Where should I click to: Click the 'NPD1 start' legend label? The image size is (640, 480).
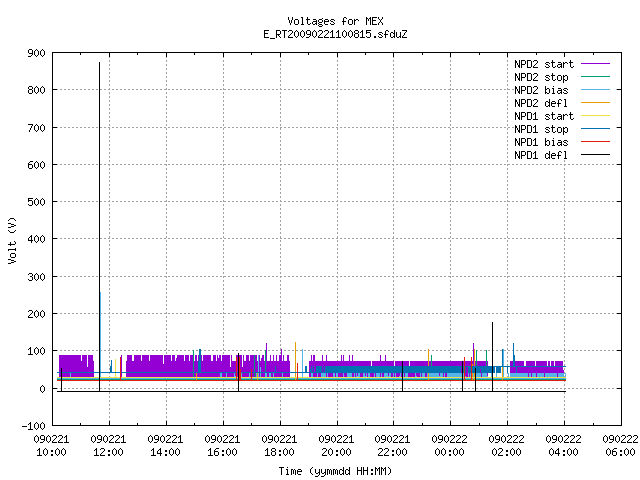[x=544, y=116]
